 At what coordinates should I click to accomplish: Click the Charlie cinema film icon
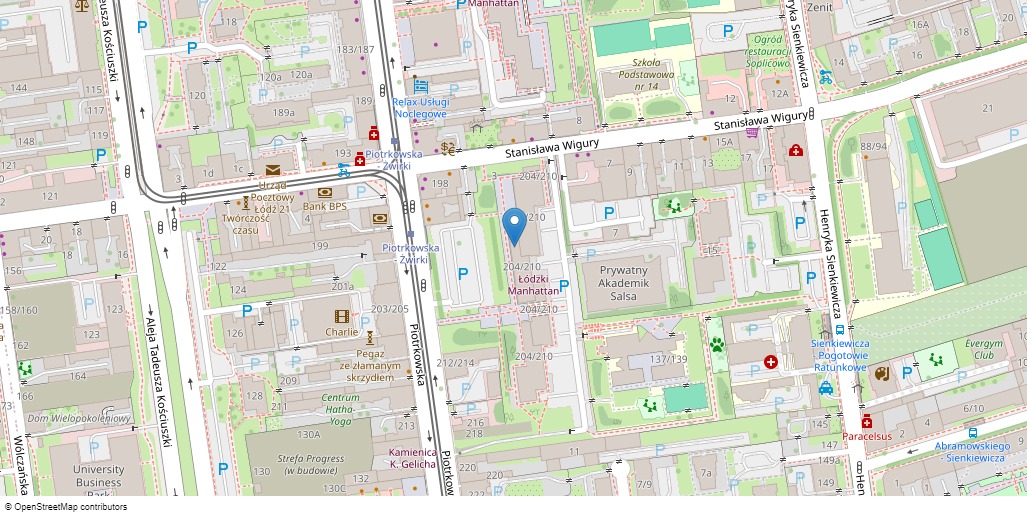coord(342,316)
